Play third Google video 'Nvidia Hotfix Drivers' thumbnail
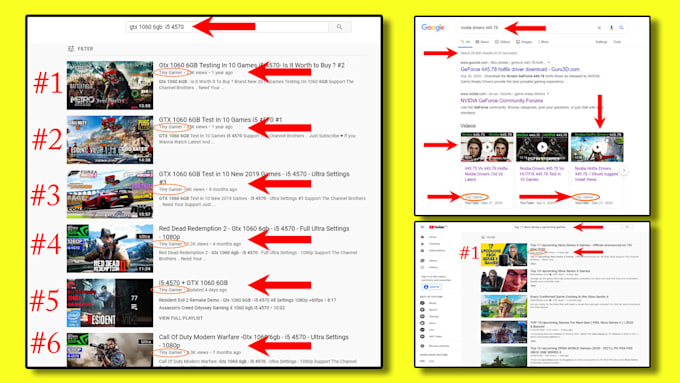 point(597,147)
